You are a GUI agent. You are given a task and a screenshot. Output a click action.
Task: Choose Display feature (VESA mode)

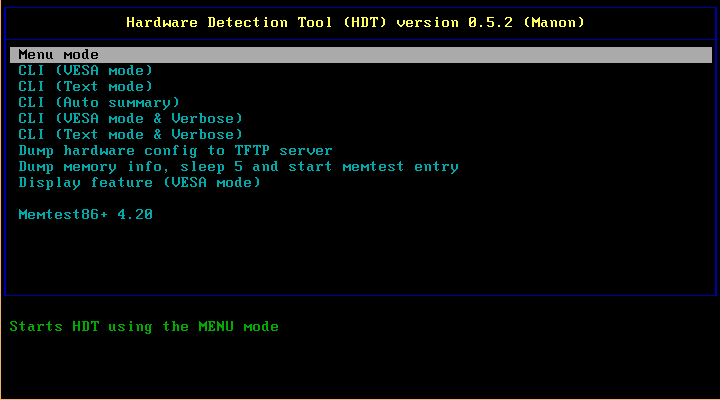140,183
